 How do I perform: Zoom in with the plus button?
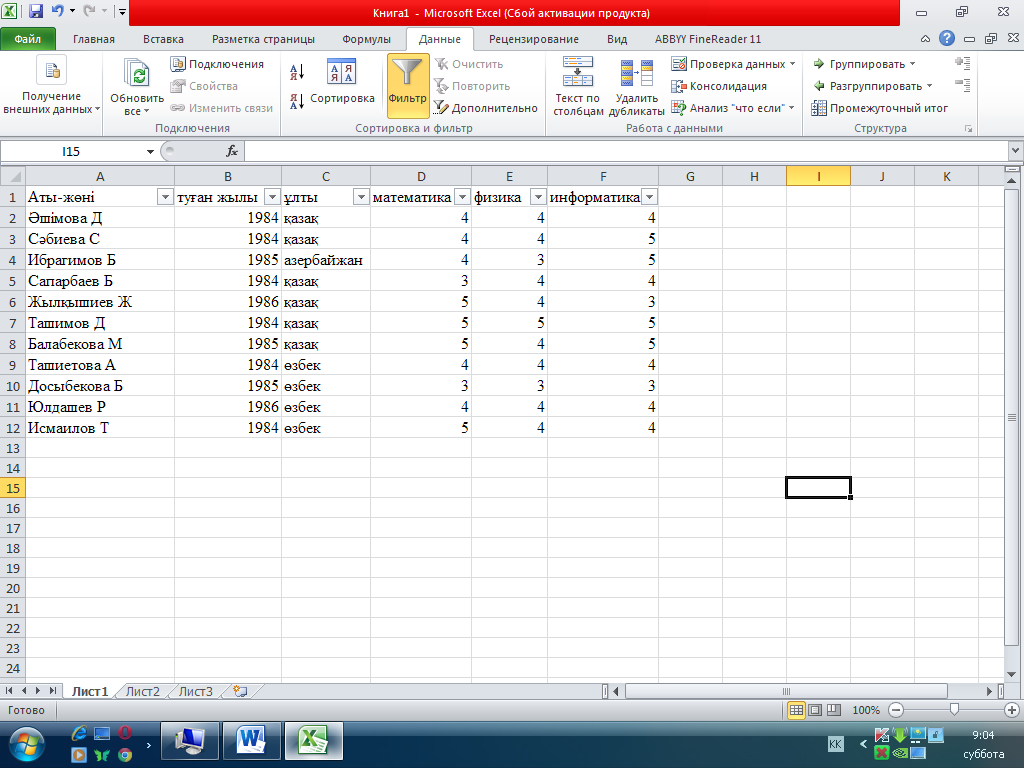(x=1012, y=710)
